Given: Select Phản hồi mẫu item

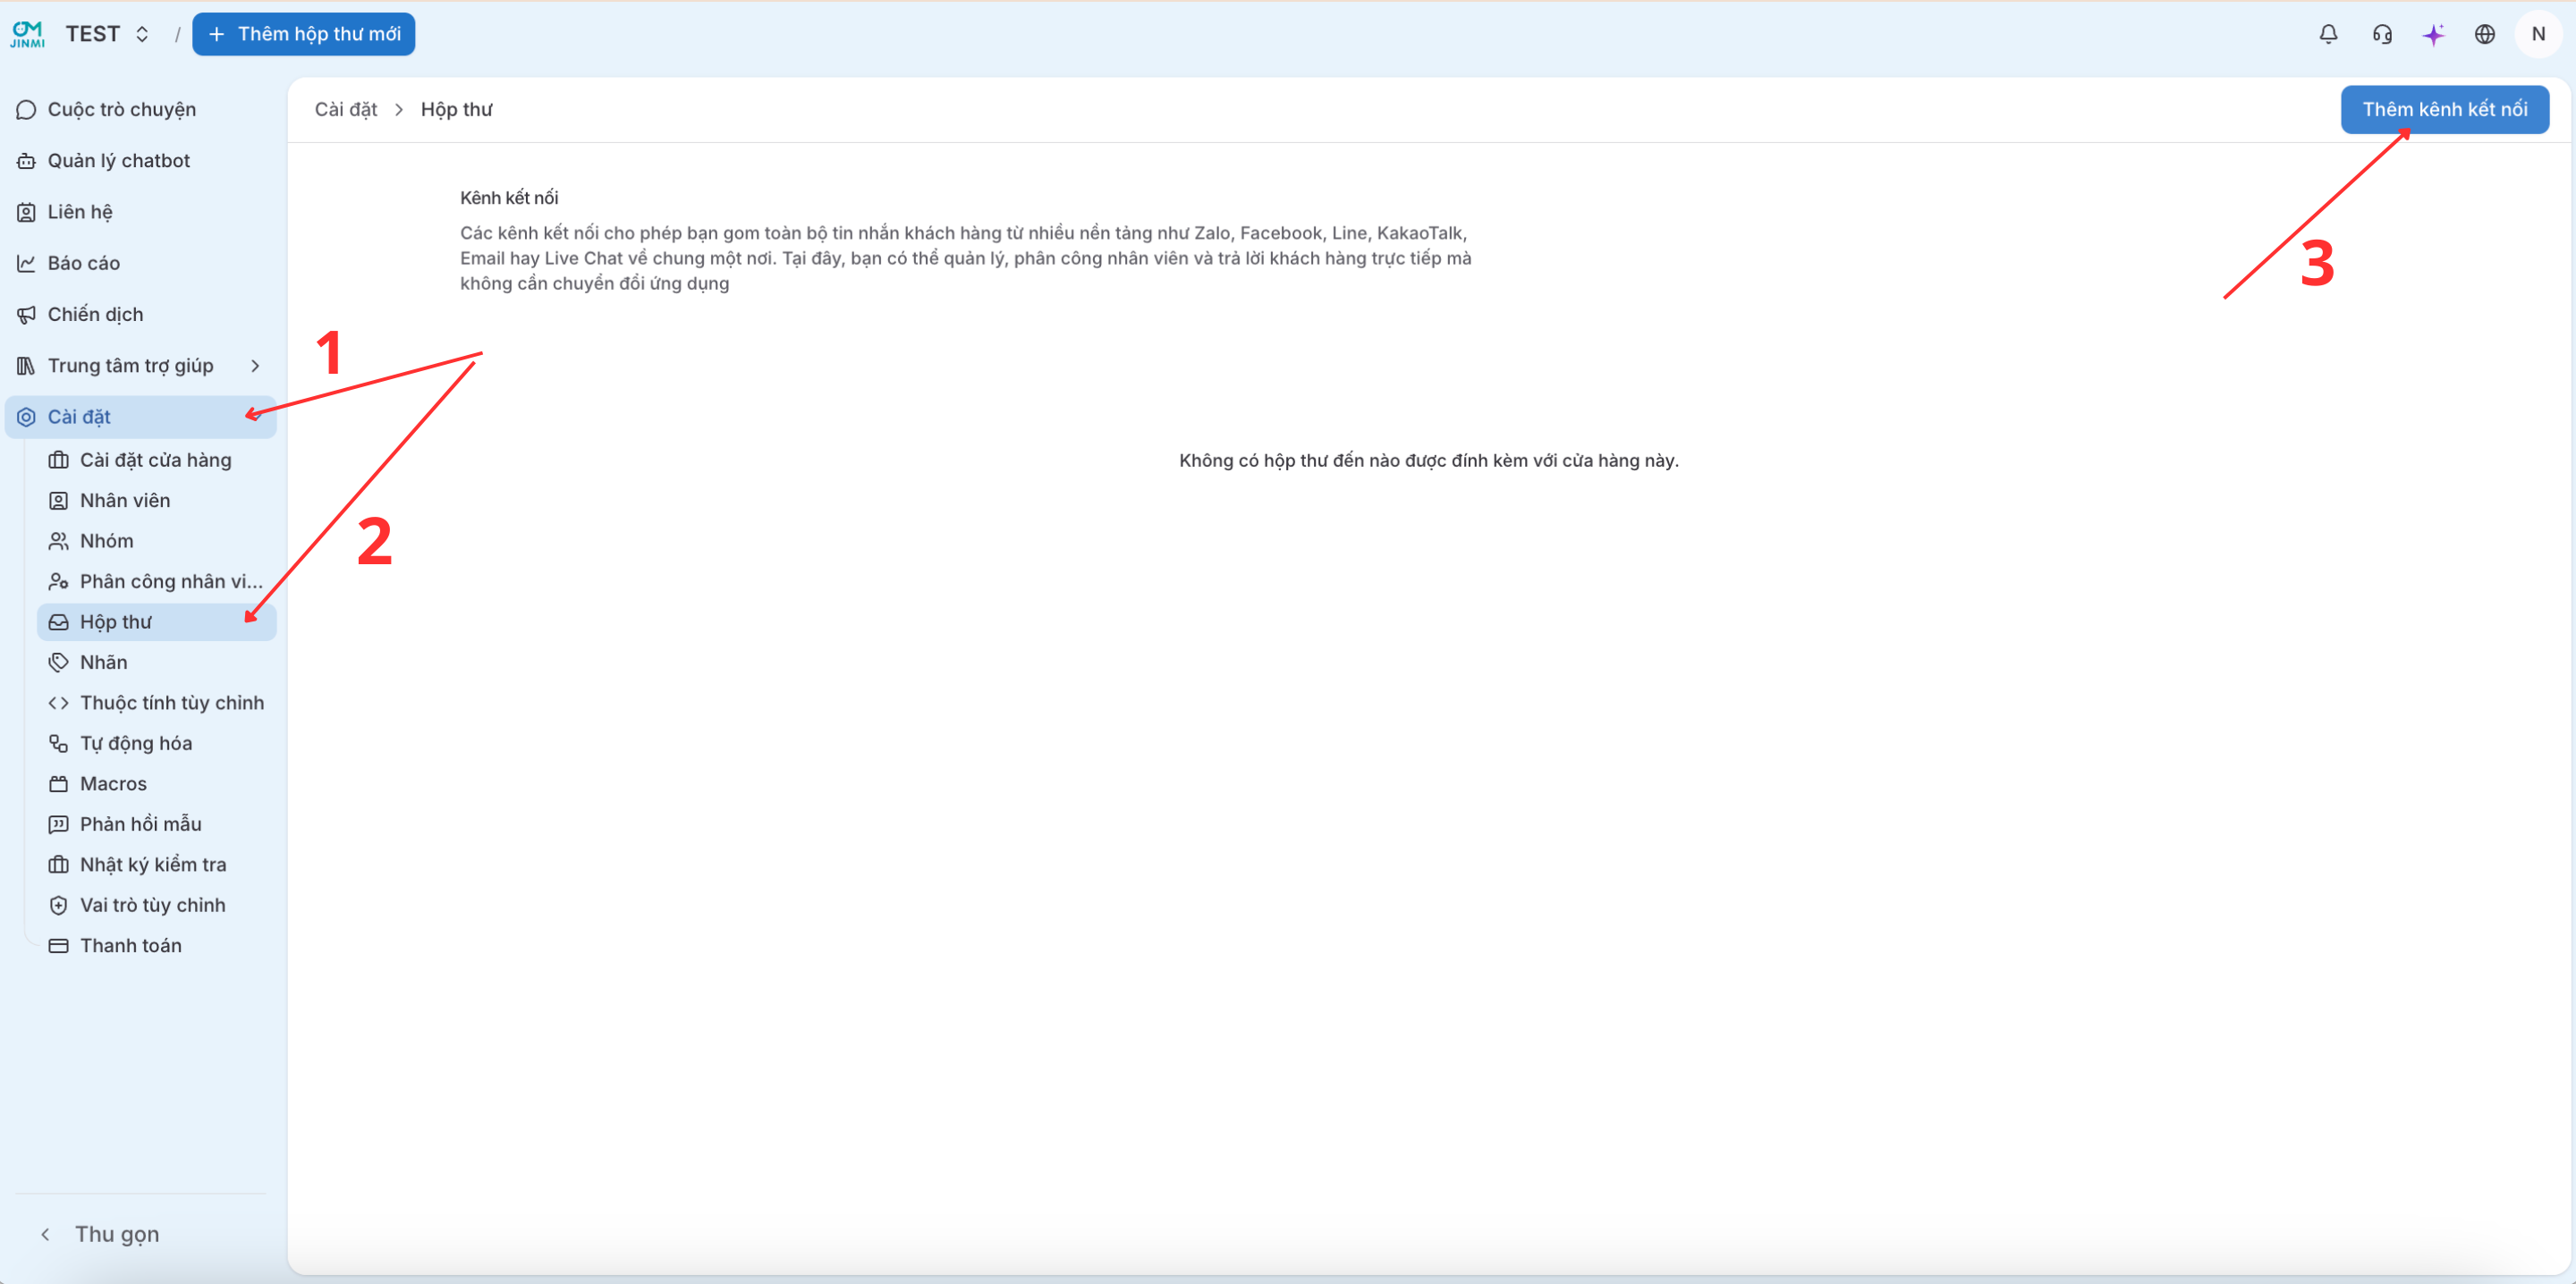Looking at the screenshot, I should point(157,824).
